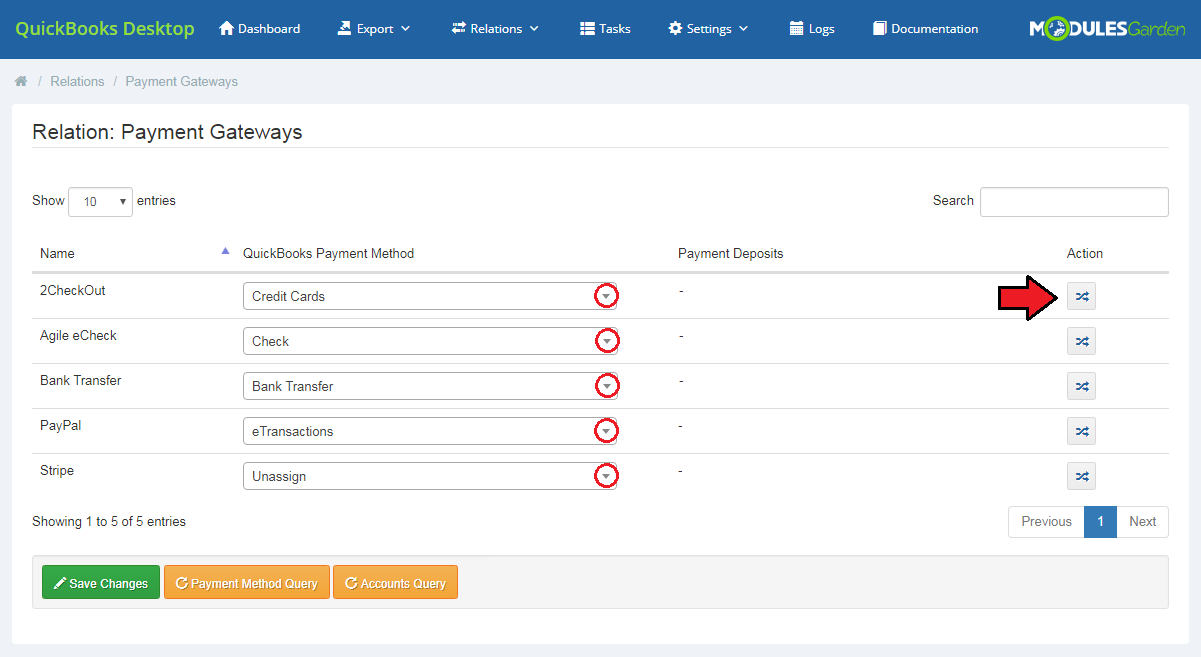Click the QuickBooks Payment Method column header

tap(328, 253)
